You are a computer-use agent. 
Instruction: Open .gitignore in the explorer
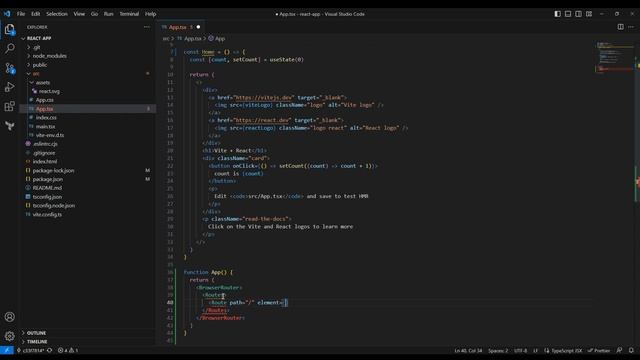[44, 153]
